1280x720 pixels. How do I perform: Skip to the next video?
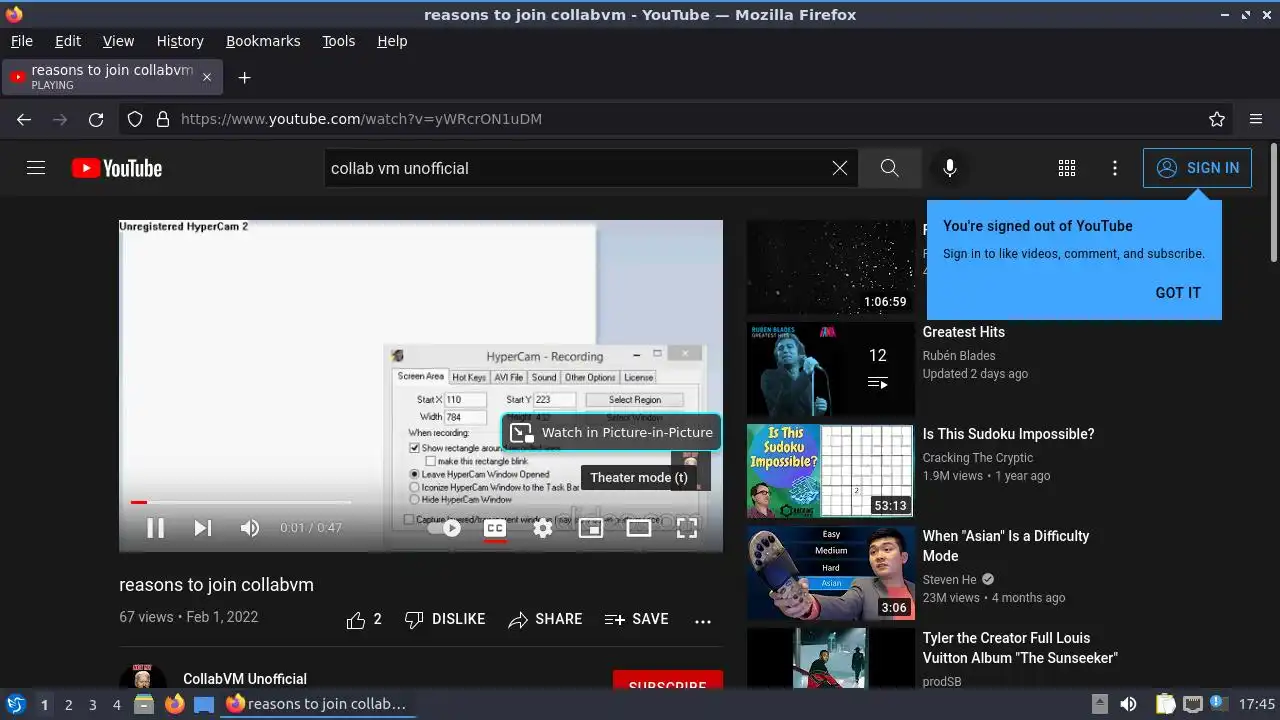(x=203, y=528)
